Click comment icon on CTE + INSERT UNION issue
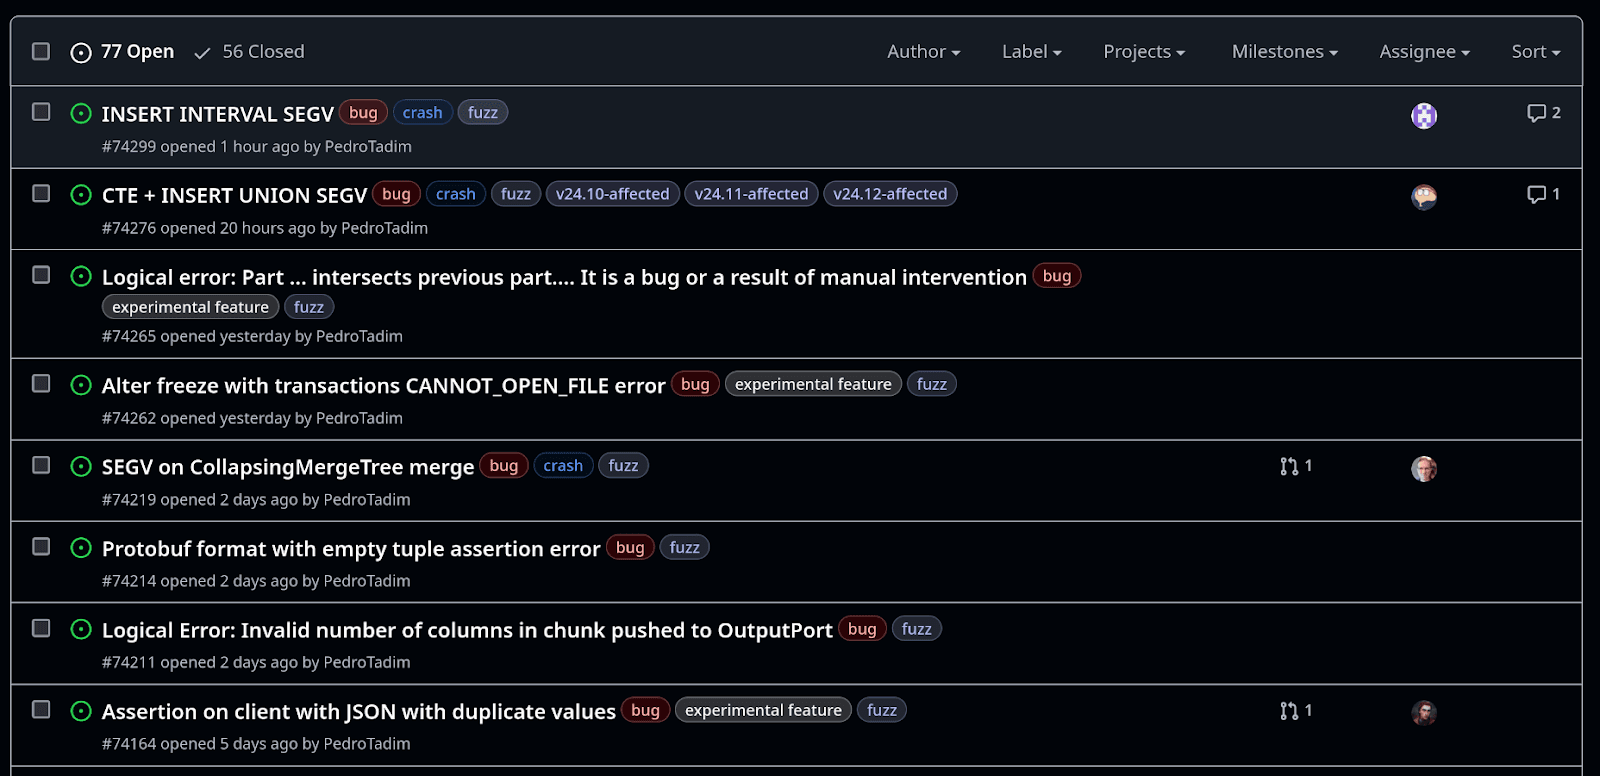The height and width of the screenshot is (776, 1600). [1536, 194]
